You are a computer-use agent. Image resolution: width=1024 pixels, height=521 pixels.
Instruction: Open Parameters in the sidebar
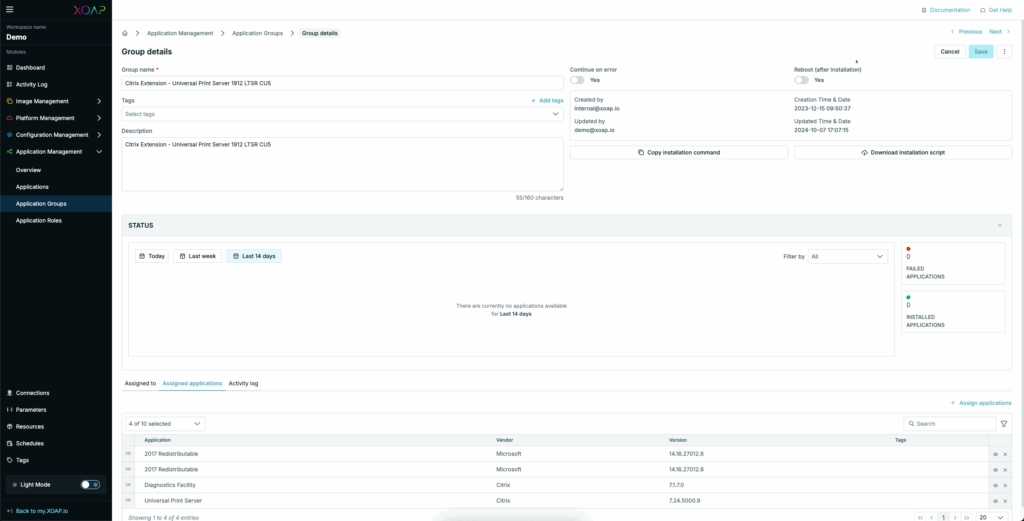click(x=31, y=410)
